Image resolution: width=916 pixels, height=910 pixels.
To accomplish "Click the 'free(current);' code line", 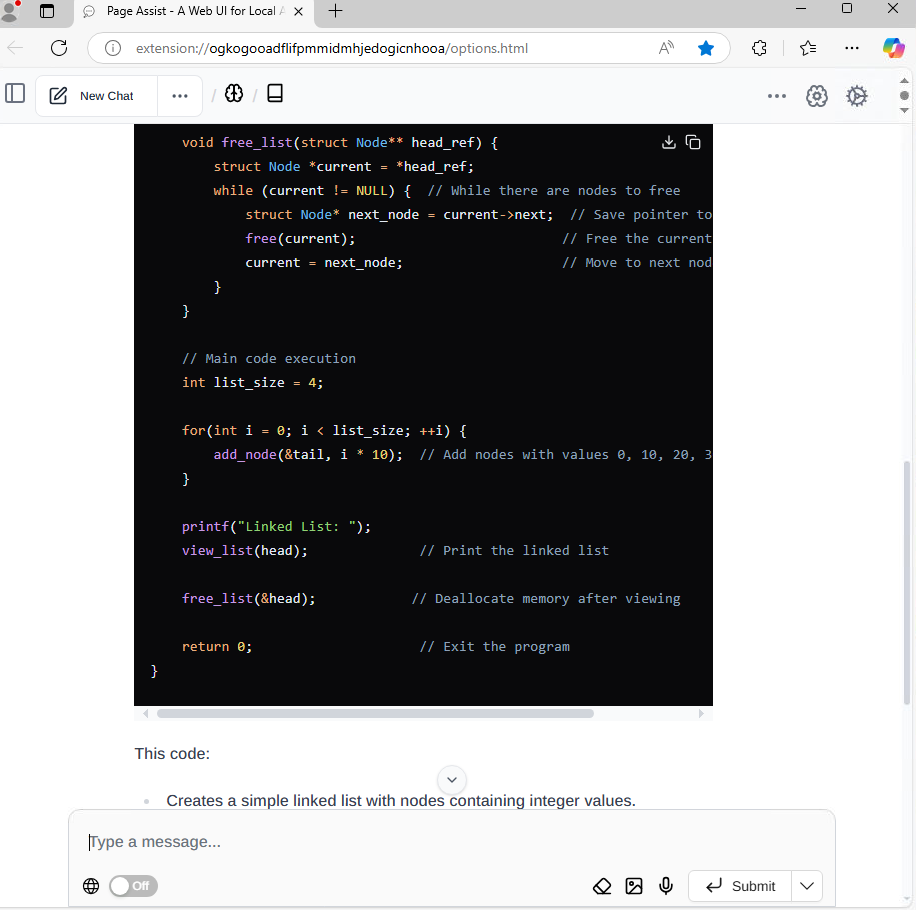I will pyautogui.click(x=300, y=238).
